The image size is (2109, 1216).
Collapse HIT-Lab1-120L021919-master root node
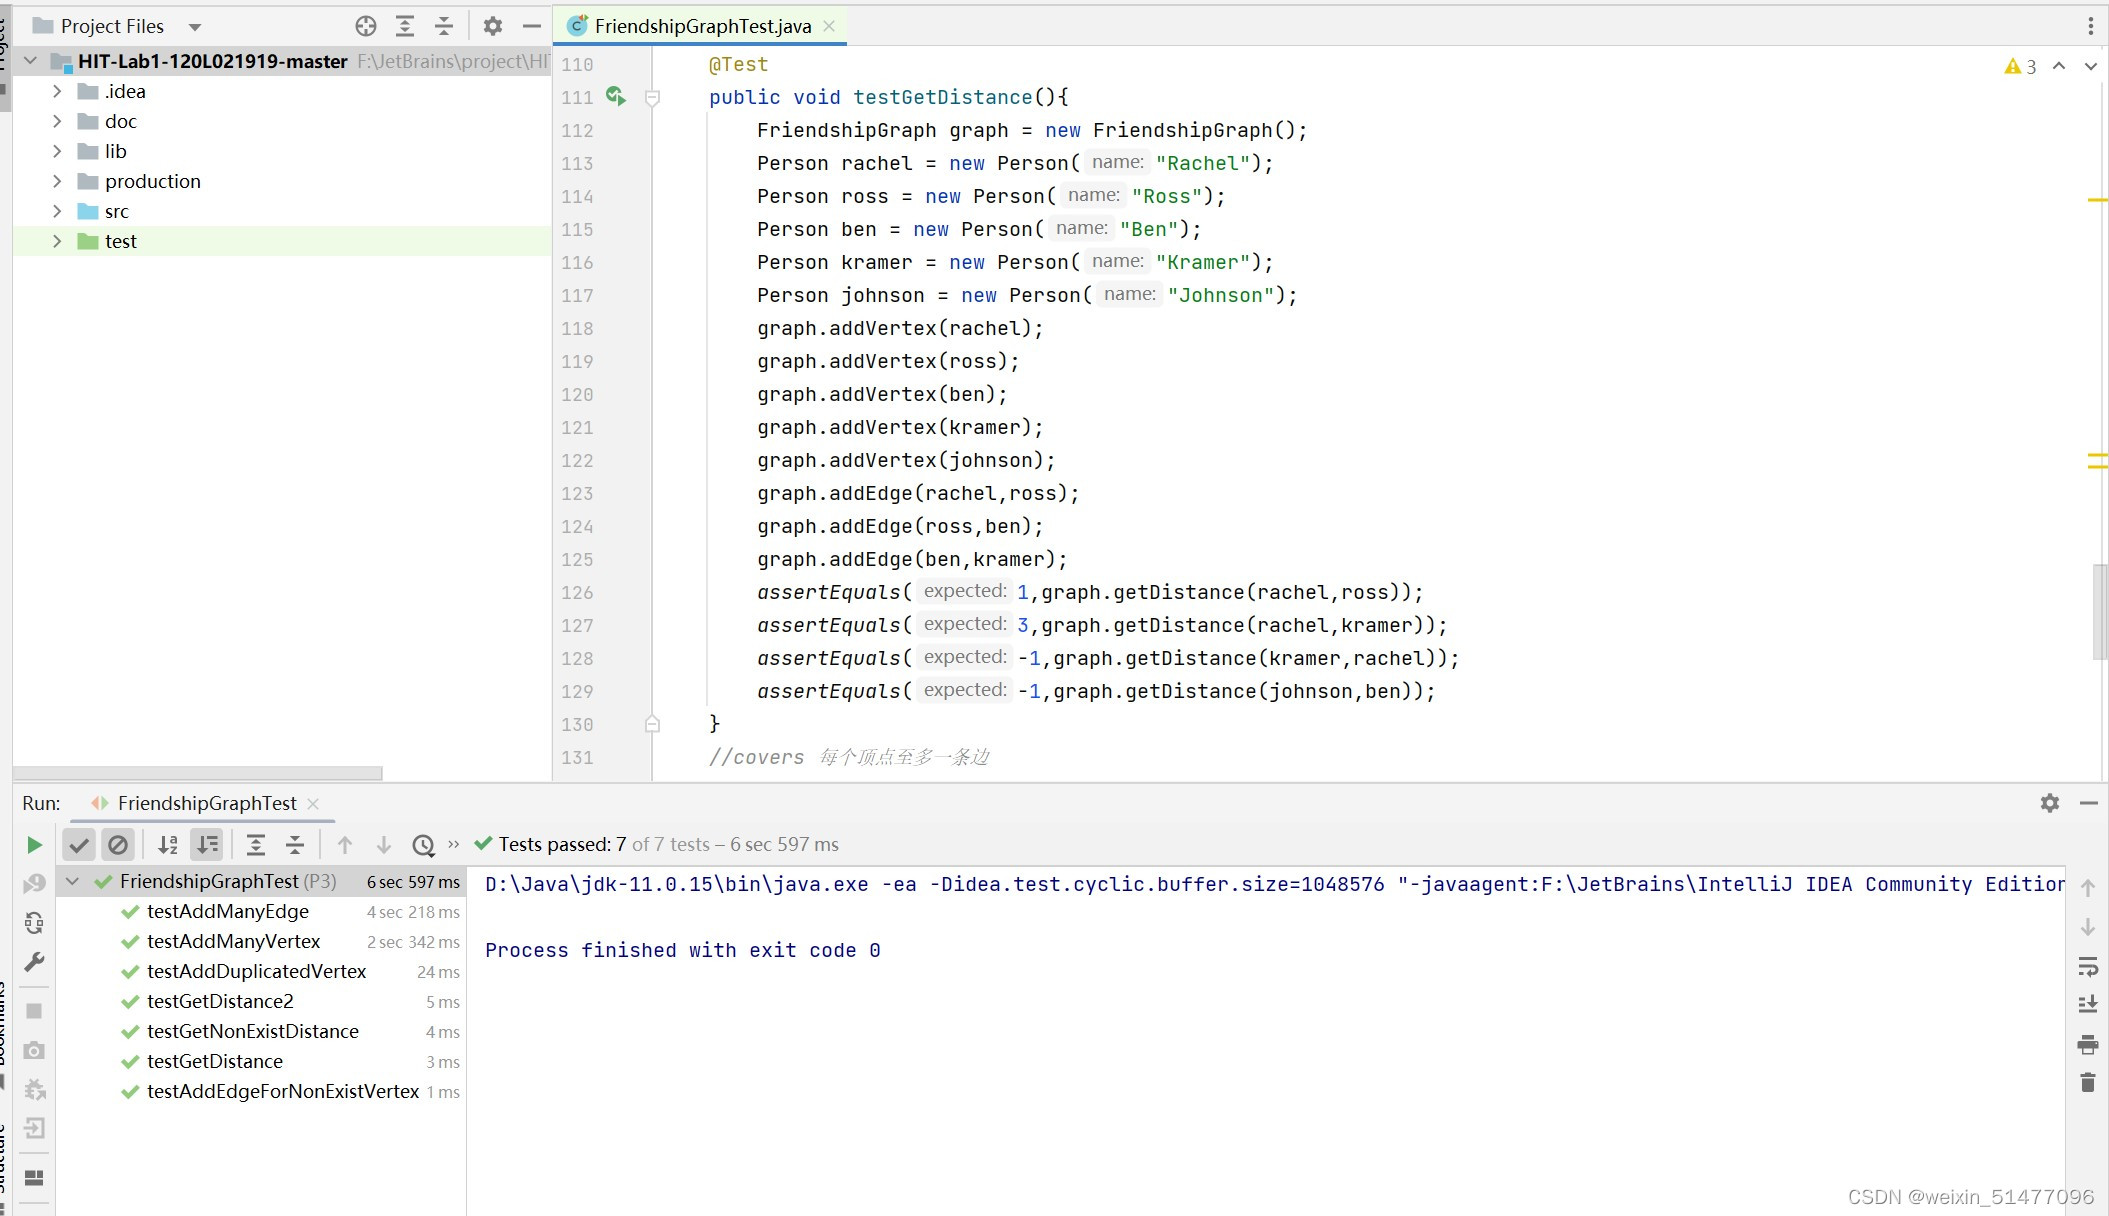click(30, 61)
